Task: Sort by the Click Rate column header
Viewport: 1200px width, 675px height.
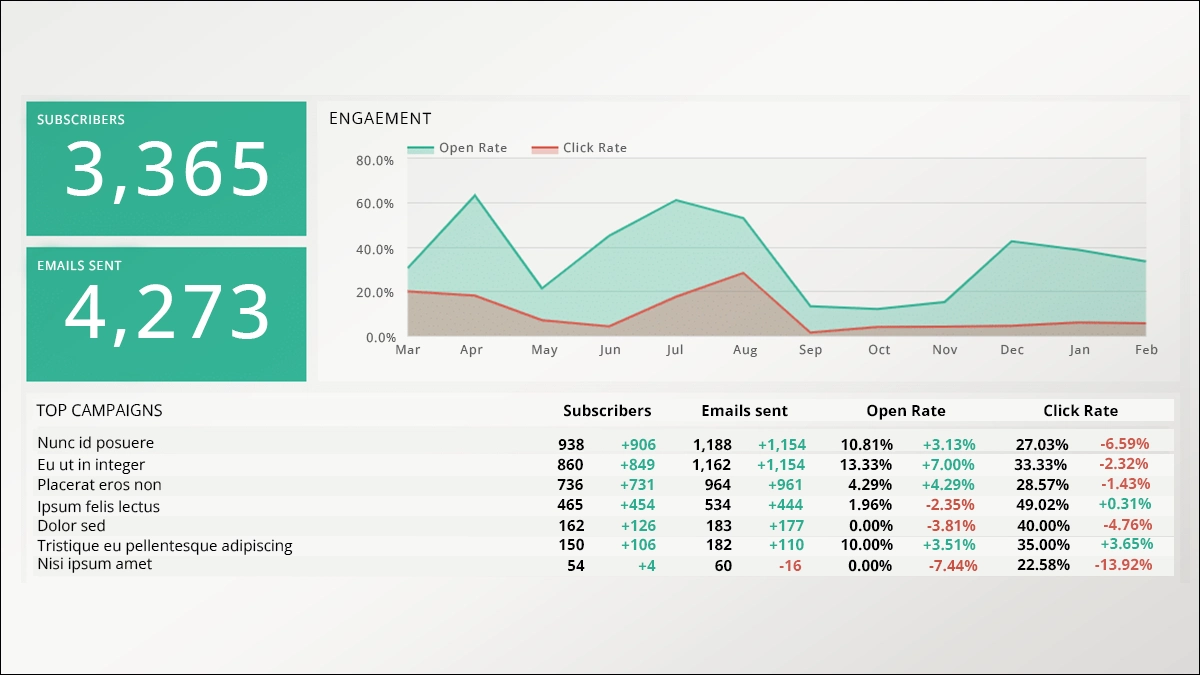Action: [x=1081, y=411]
